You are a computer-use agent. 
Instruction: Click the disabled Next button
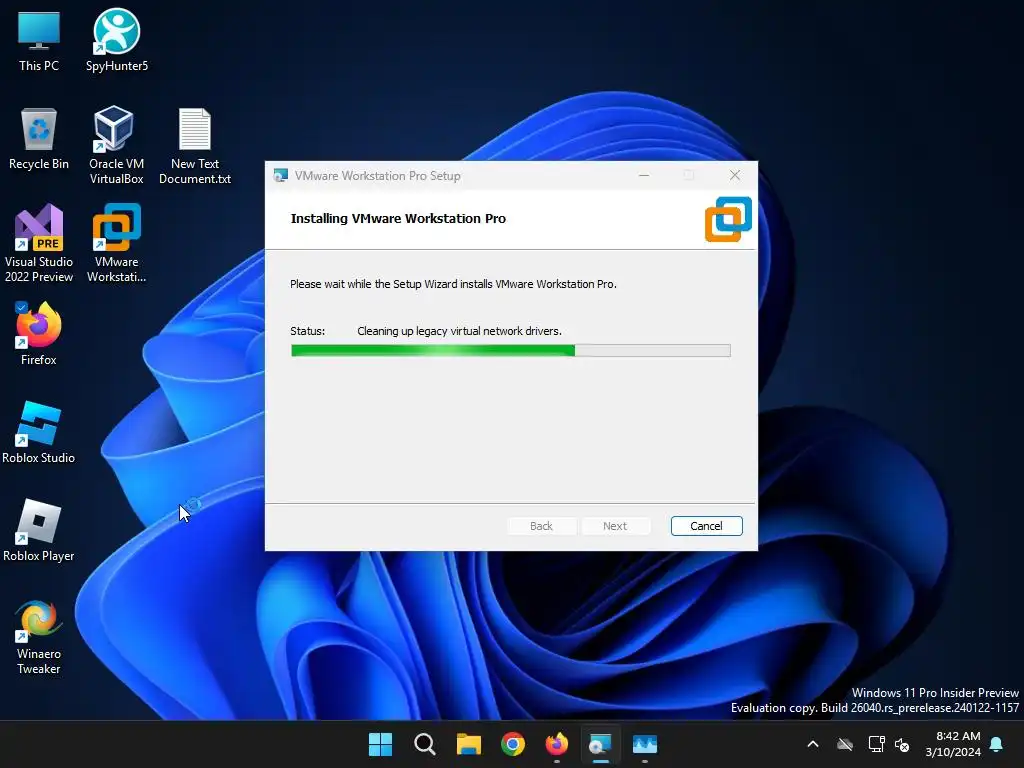(615, 526)
